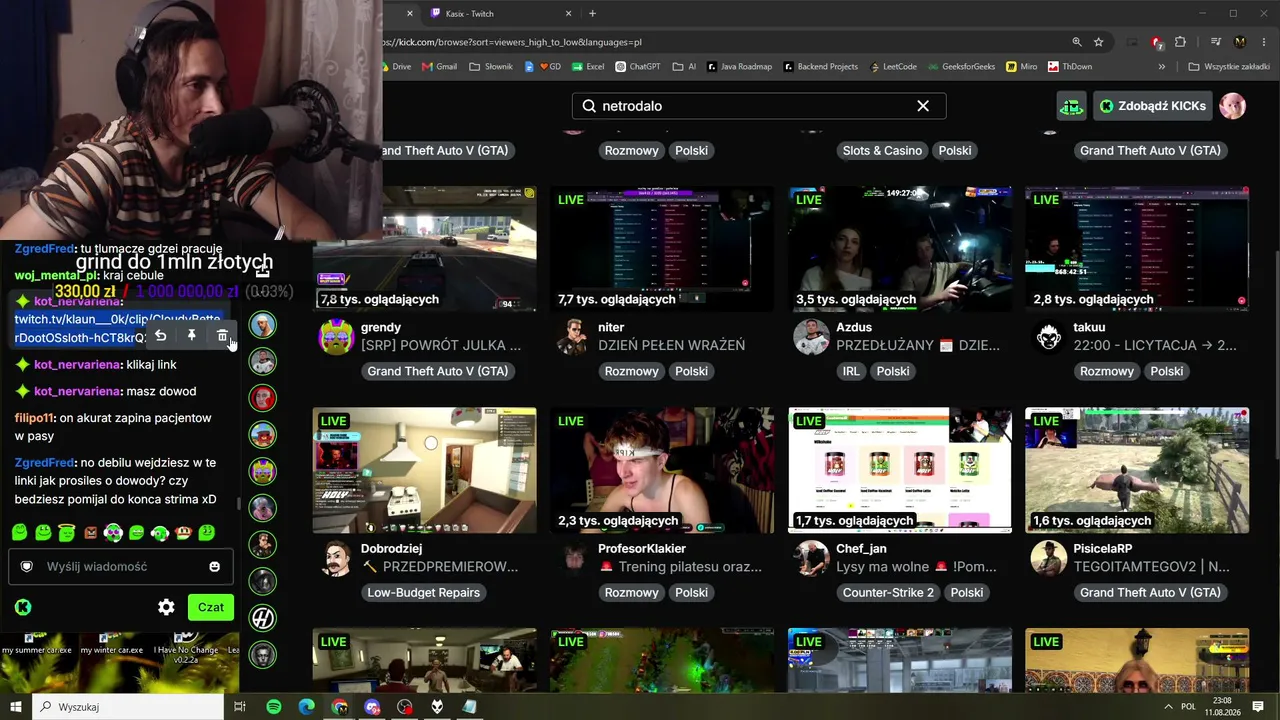
Task: Click Counter-Strike 2 tag under Chef_jan
Action: [888, 592]
